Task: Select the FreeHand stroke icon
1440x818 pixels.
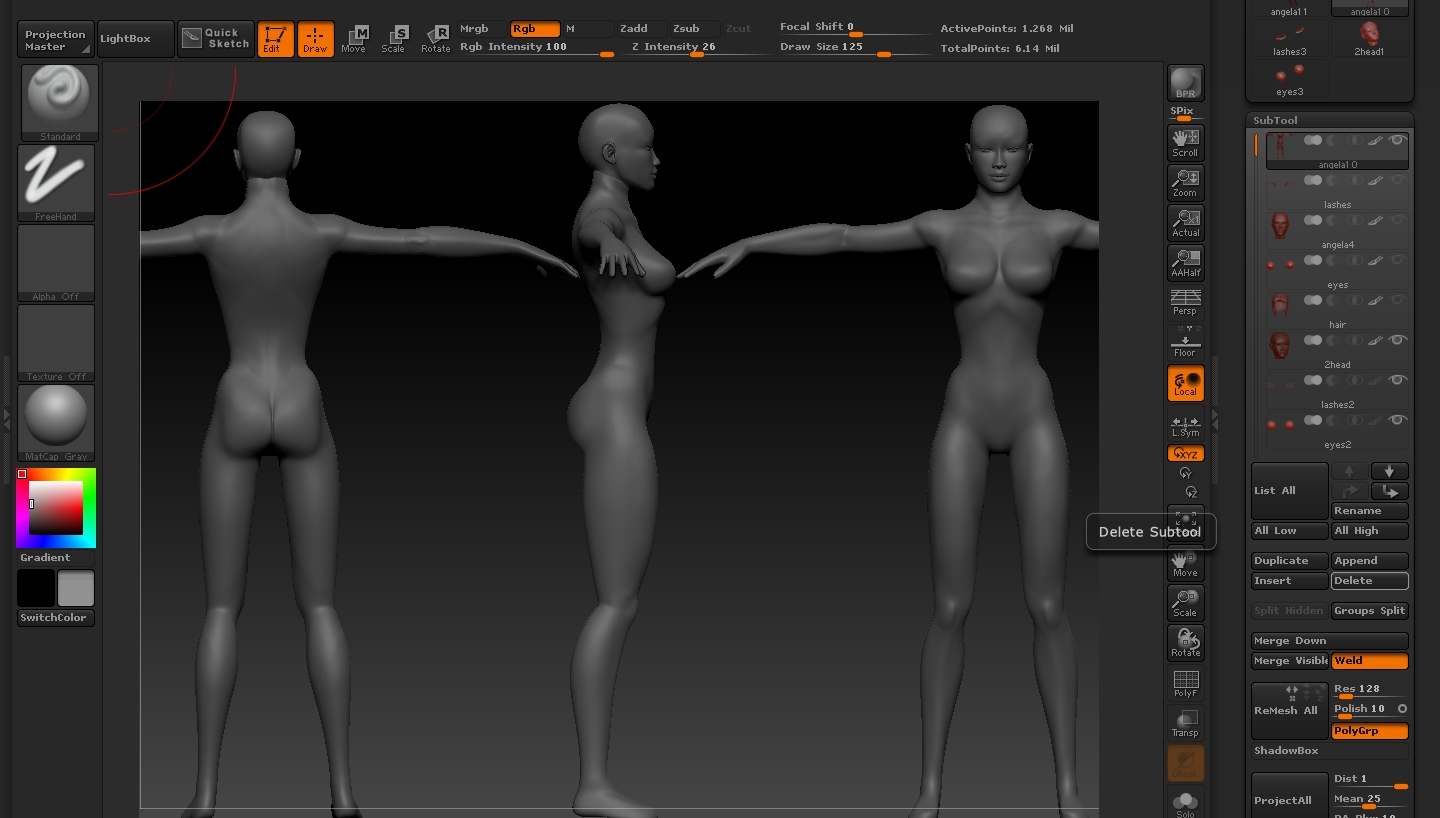Action: pyautogui.click(x=56, y=182)
